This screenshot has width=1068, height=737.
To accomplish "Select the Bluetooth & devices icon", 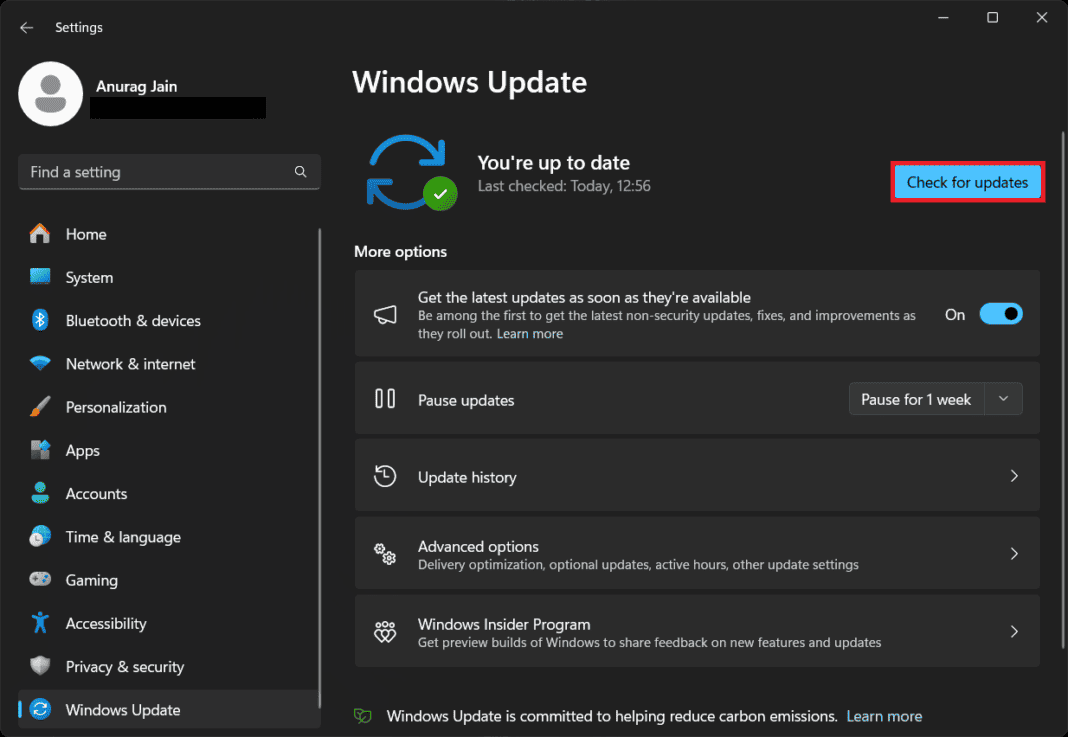I will [38, 320].
